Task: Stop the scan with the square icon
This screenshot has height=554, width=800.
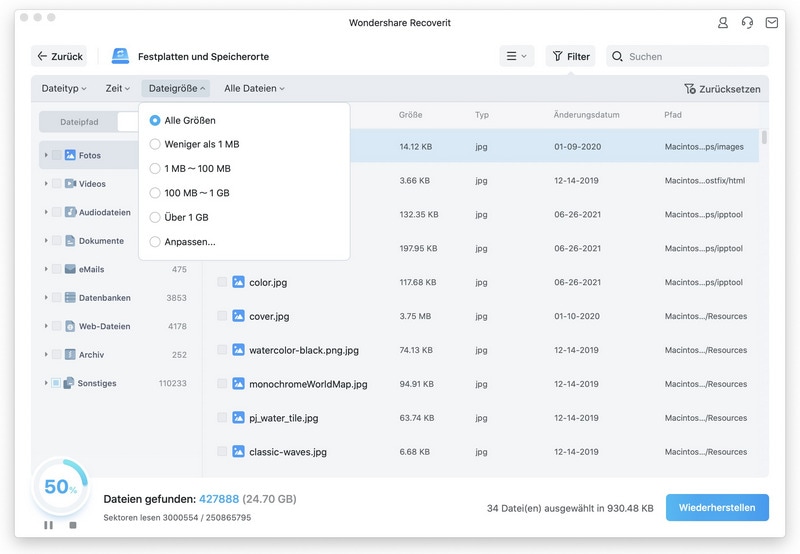Action: click(x=73, y=525)
